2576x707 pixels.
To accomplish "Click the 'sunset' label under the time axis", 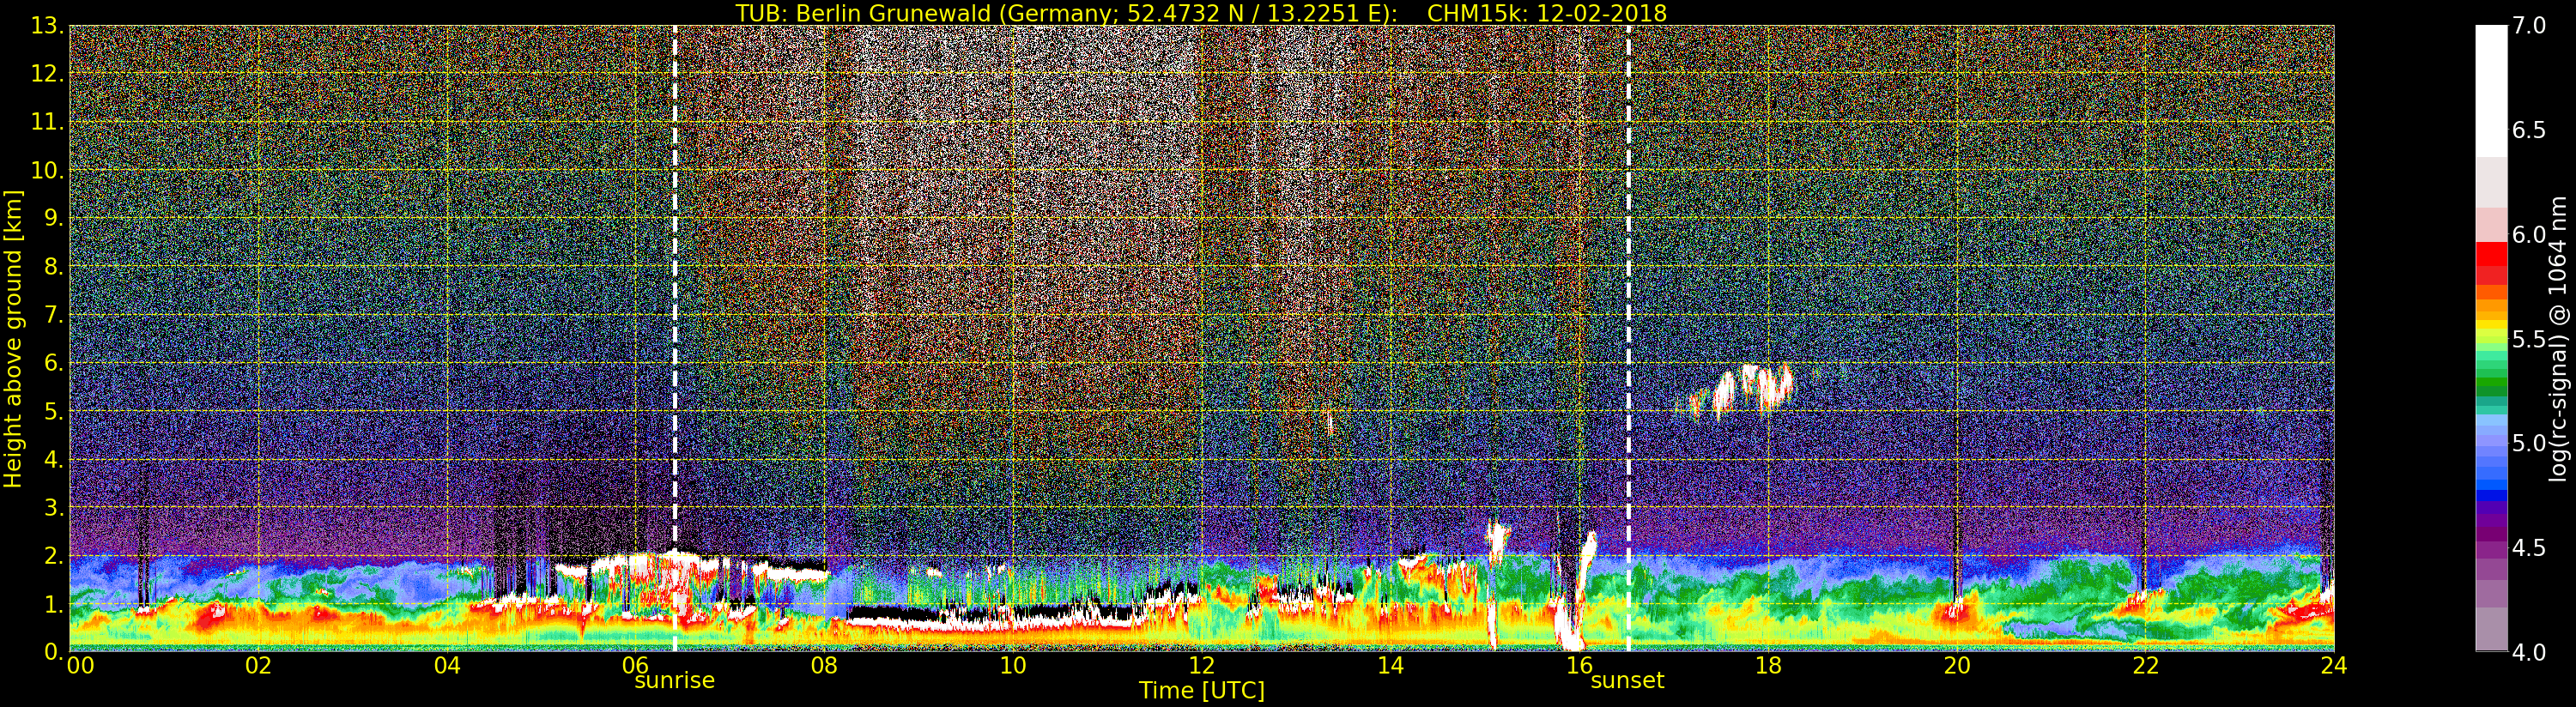I will (1628, 681).
